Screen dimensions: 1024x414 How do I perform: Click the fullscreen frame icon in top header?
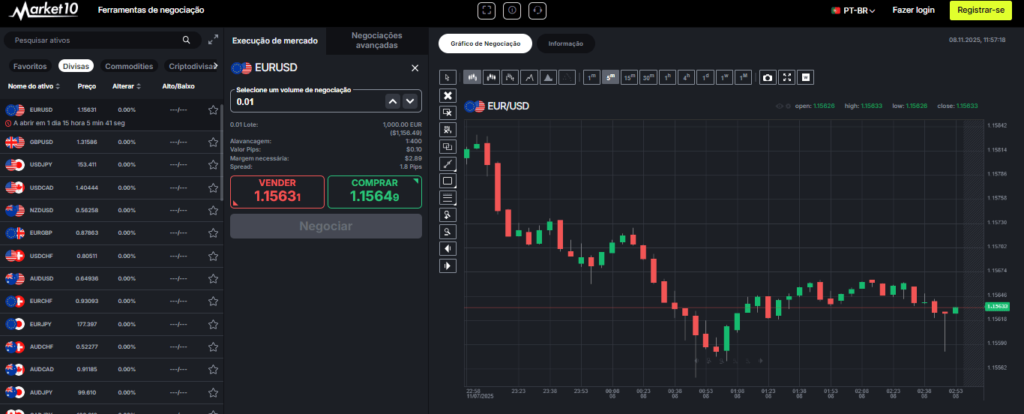[487, 10]
